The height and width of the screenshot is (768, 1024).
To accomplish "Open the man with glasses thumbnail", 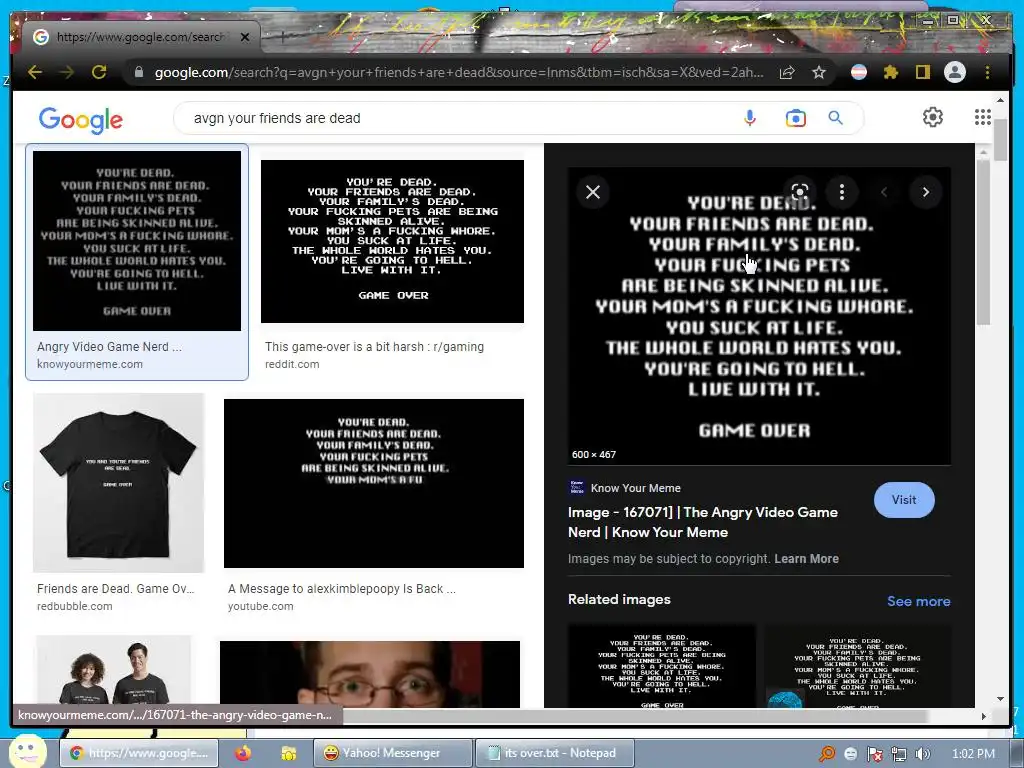I will (x=370, y=674).
